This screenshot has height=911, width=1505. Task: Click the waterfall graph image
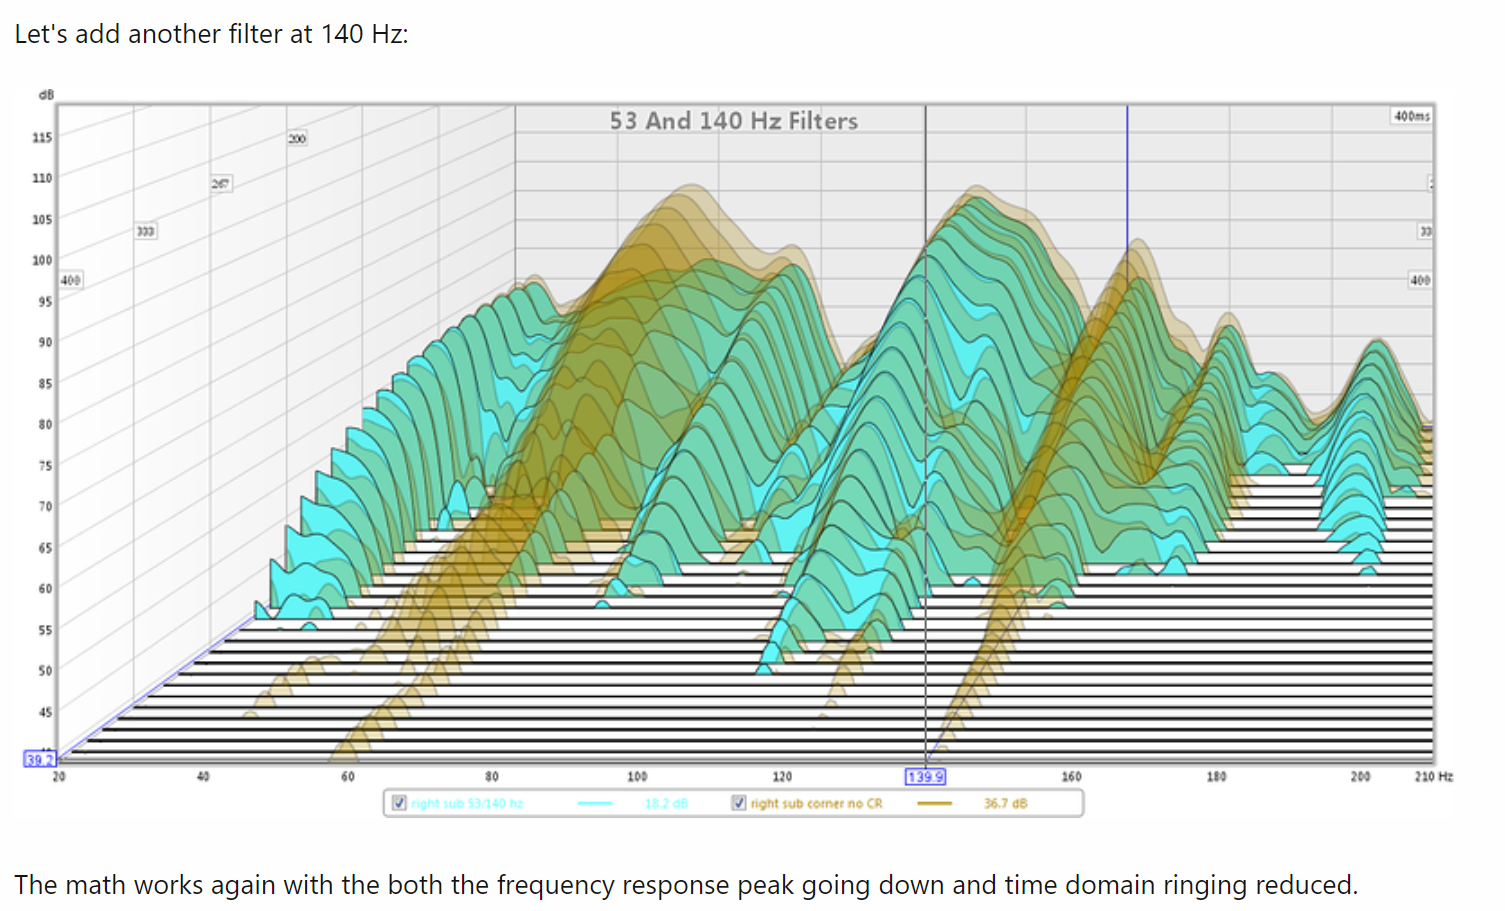(x=738, y=453)
